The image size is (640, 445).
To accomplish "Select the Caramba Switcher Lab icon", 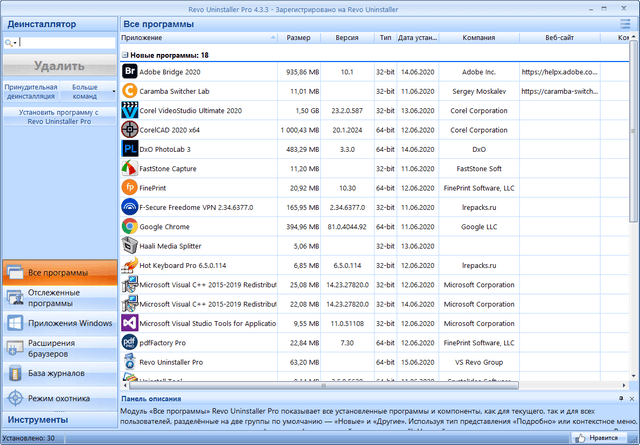I will tap(129, 91).
